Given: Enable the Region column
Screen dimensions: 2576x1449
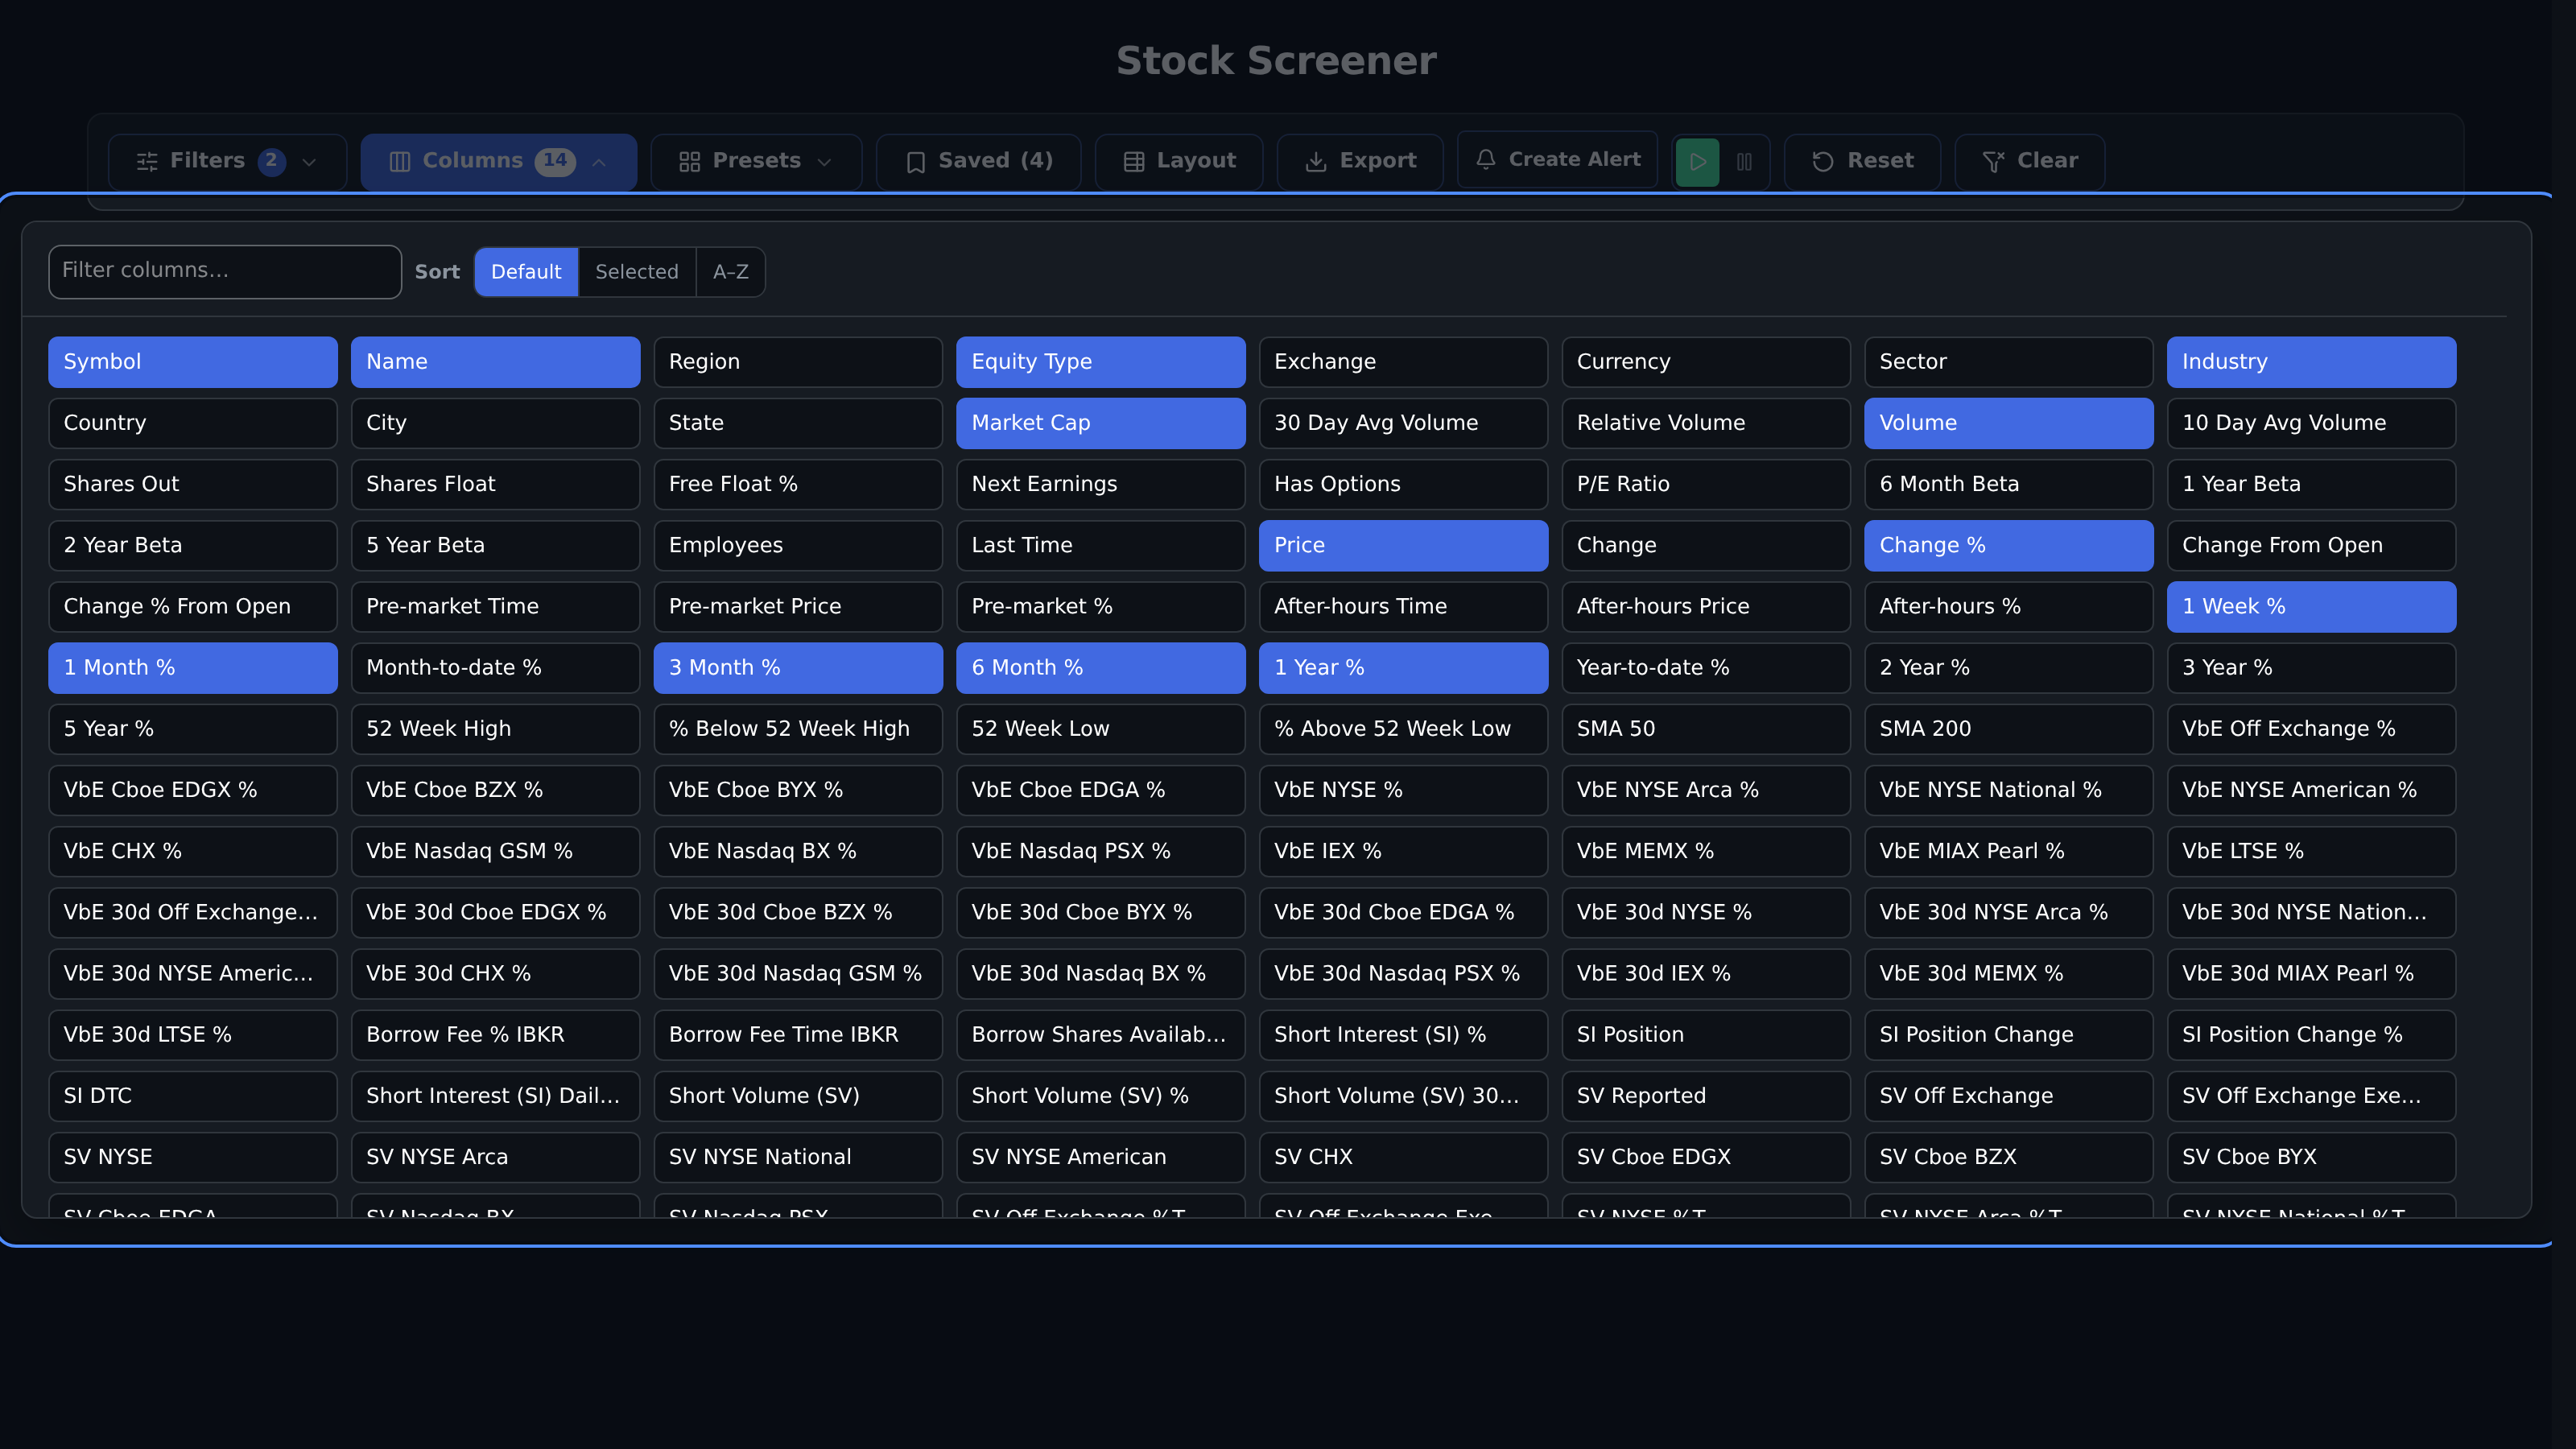Looking at the screenshot, I should click(798, 362).
